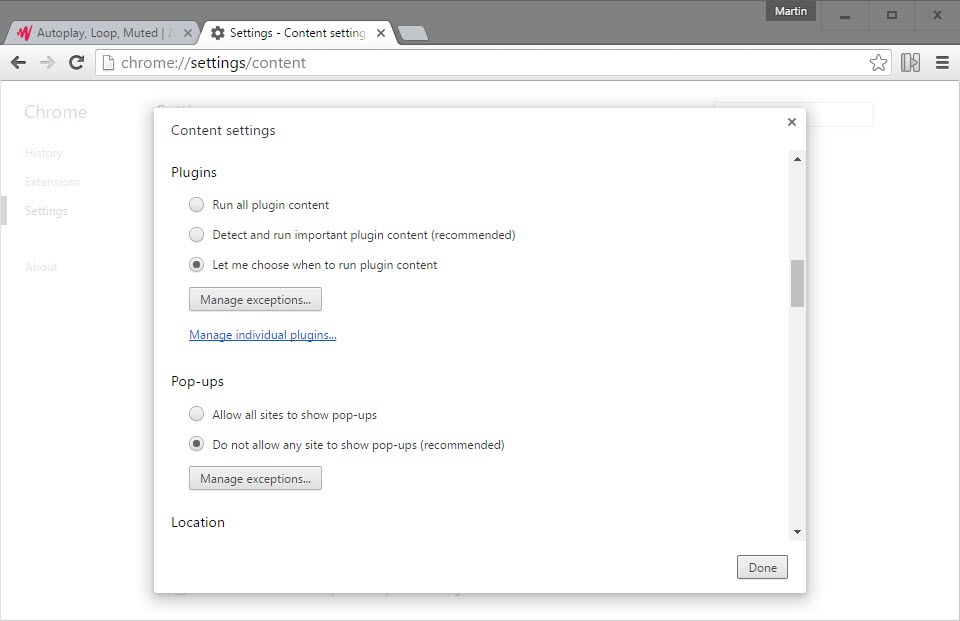Open a new tab

pos(412,33)
